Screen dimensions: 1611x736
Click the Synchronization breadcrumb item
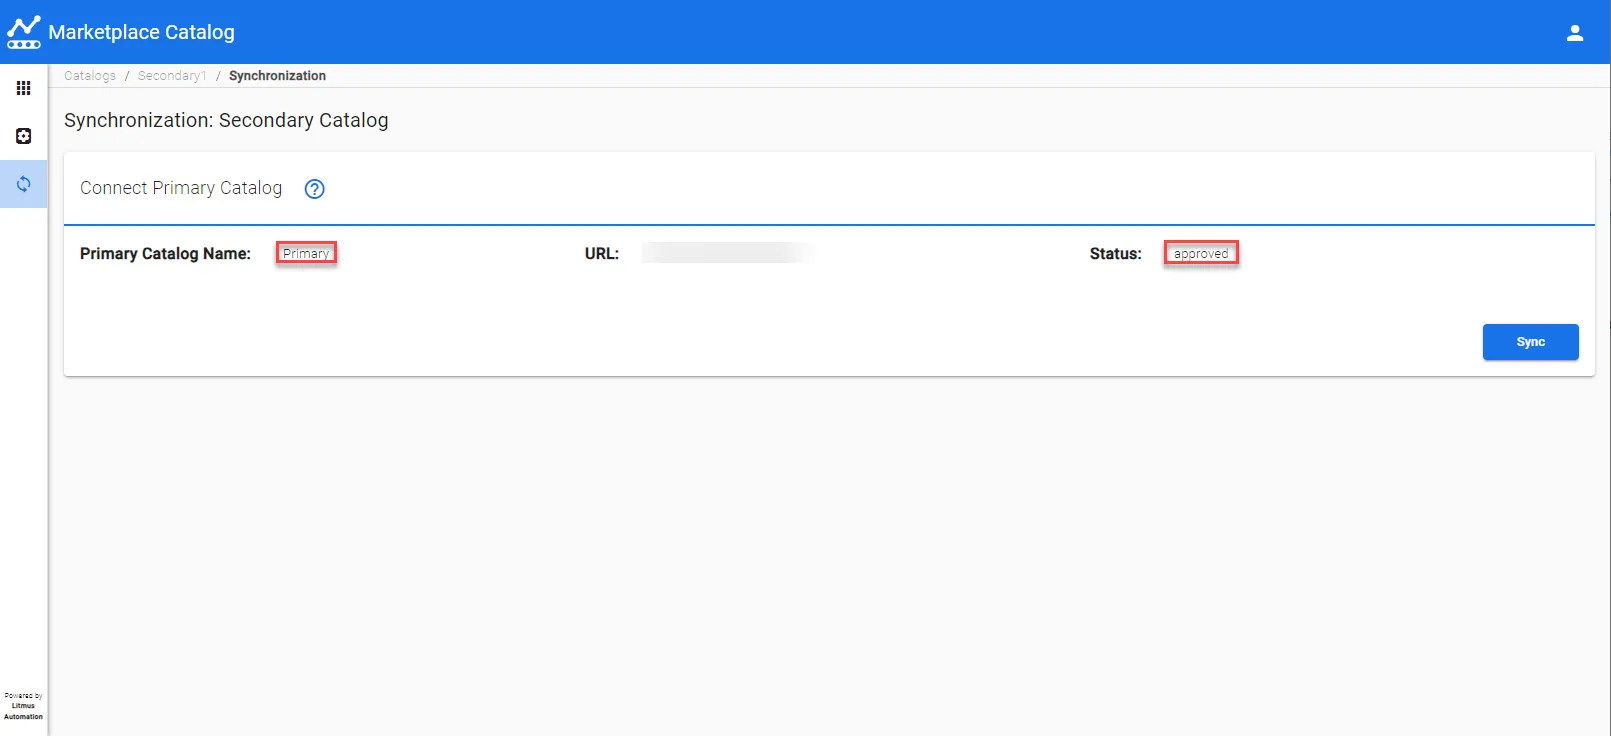point(277,76)
